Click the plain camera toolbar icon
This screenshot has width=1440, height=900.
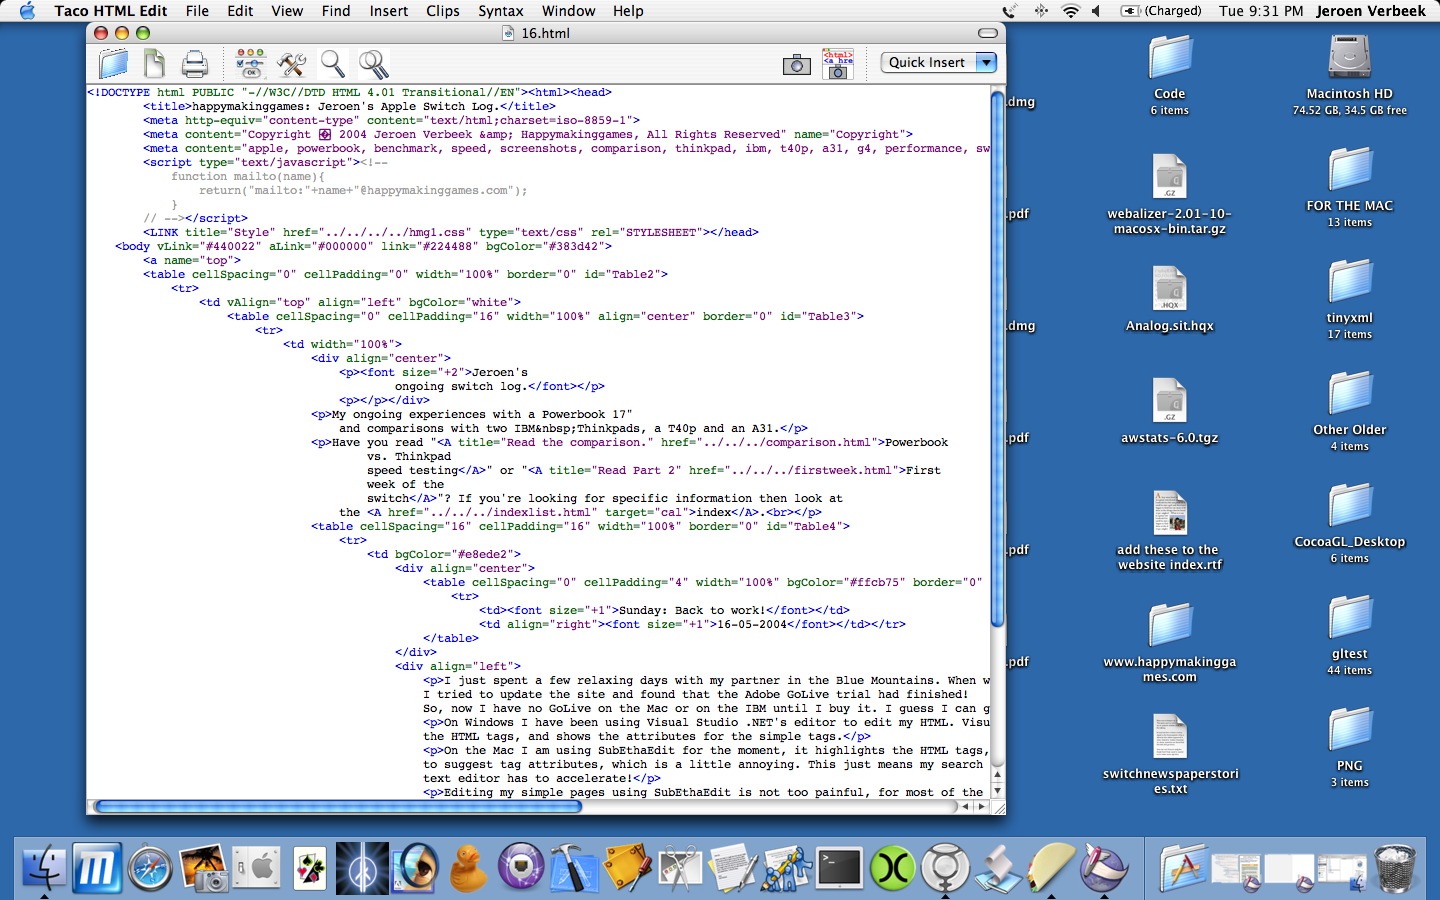[x=797, y=65]
